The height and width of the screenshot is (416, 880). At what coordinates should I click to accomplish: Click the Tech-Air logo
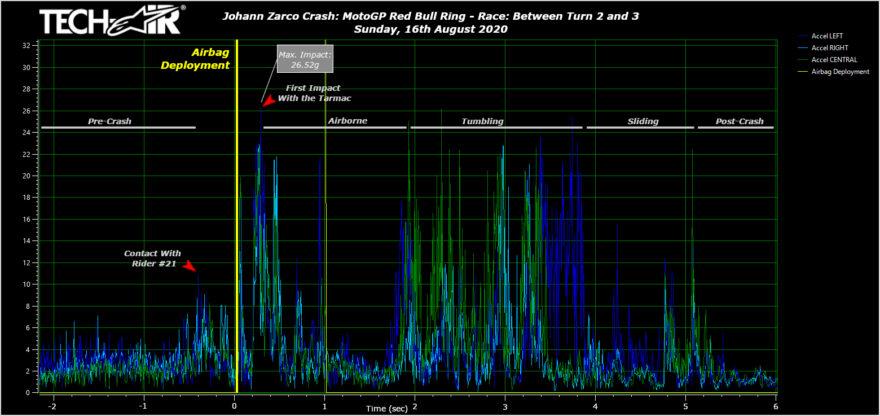click(x=112, y=21)
